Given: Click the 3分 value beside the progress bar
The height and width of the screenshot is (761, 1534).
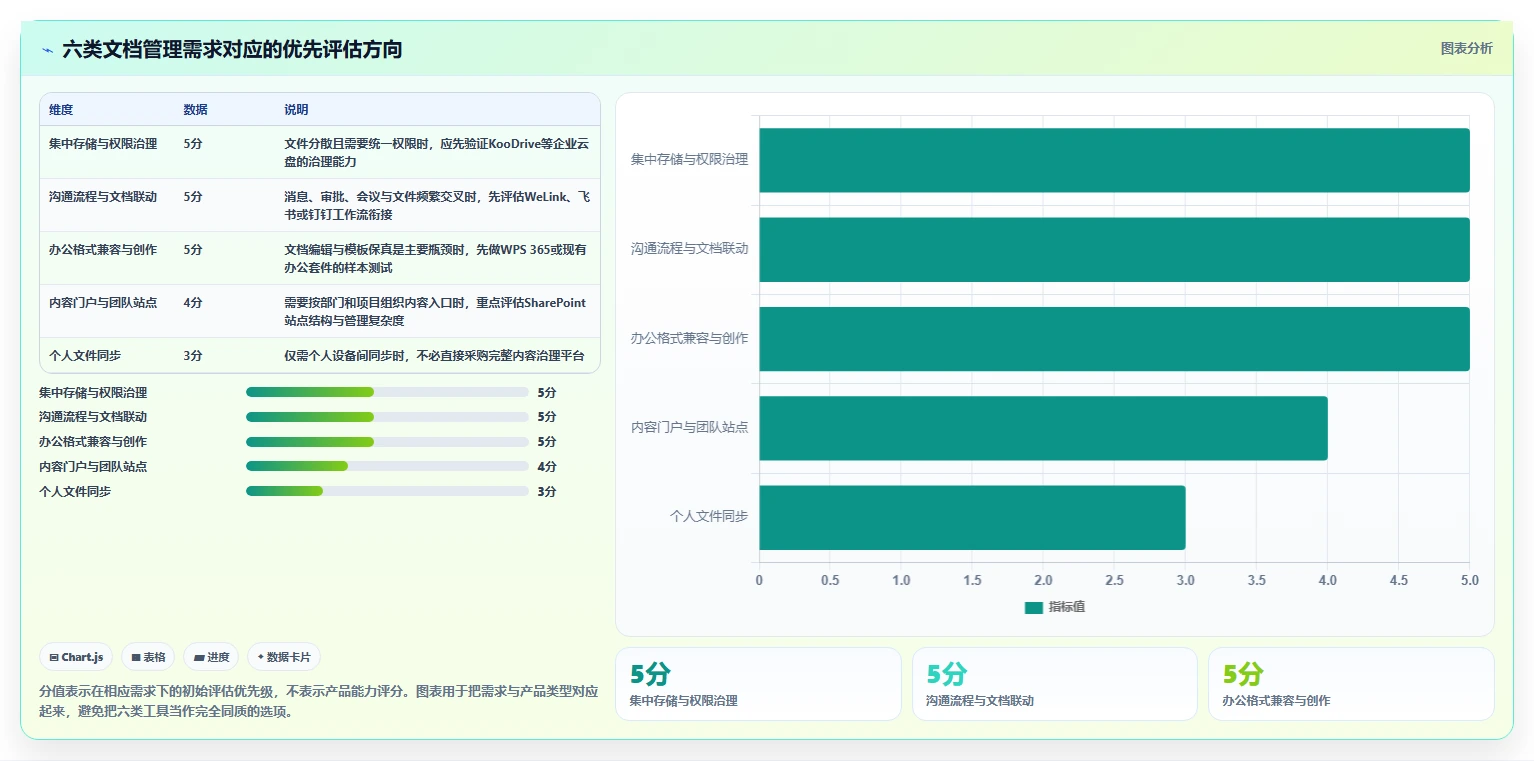Looking at the screenshot, I should 547,492.
